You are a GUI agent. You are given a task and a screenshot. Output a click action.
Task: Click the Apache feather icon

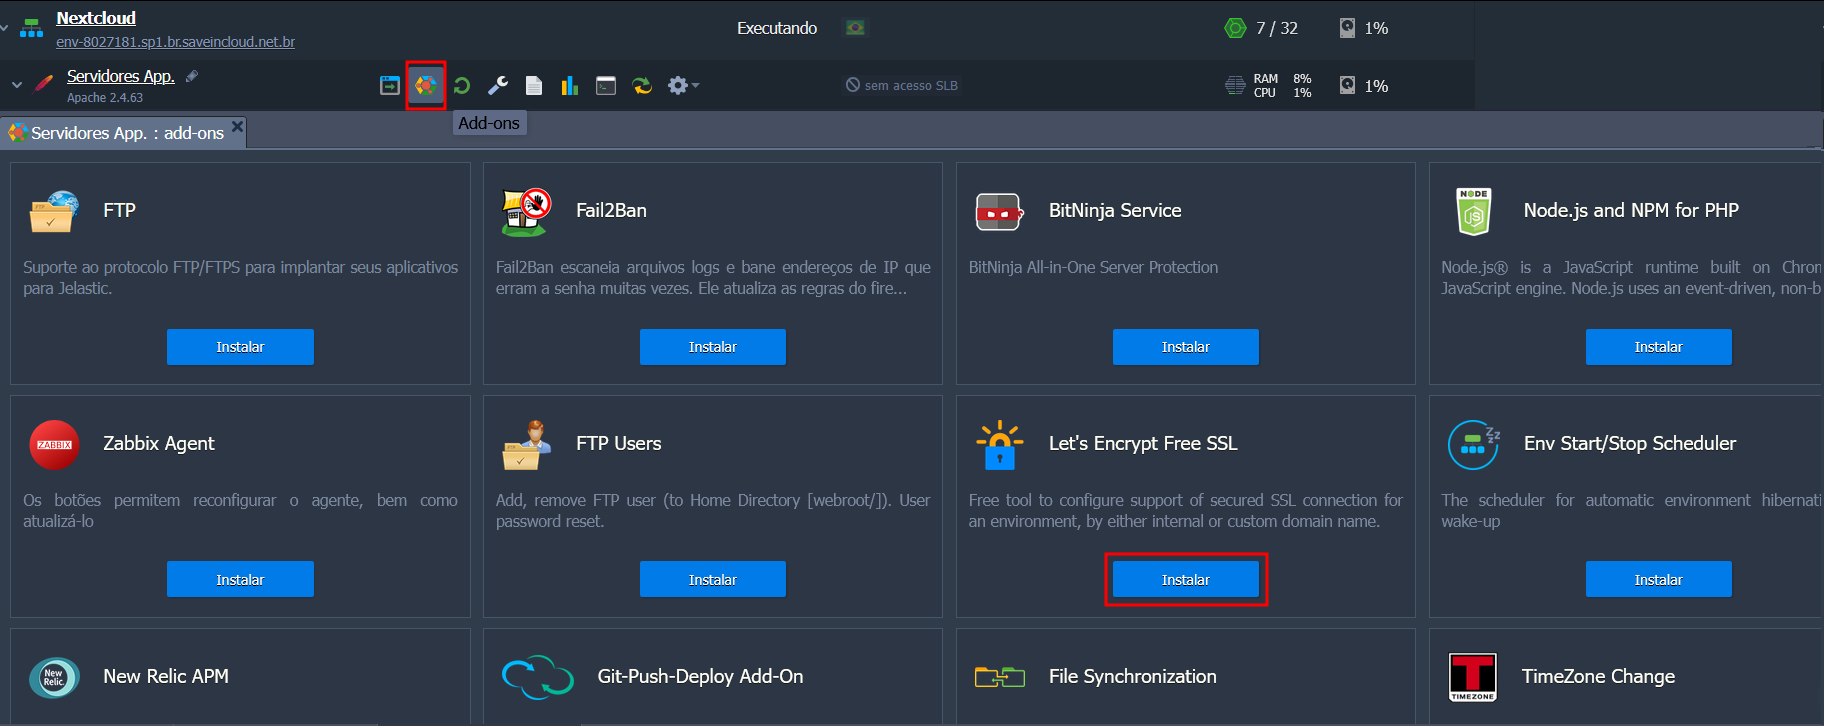pyautogui.click(x=44, y=82)
